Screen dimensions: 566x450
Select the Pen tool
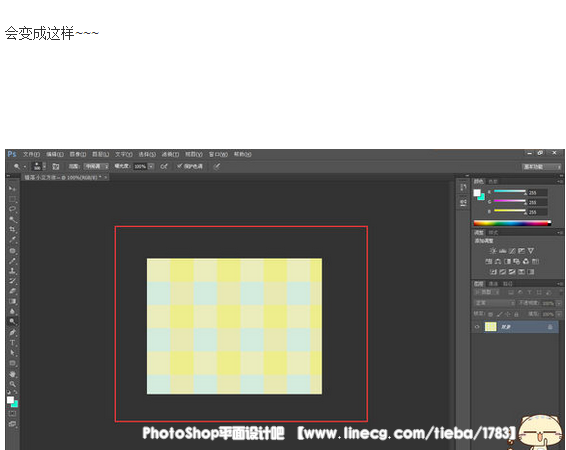pos(12,332)
